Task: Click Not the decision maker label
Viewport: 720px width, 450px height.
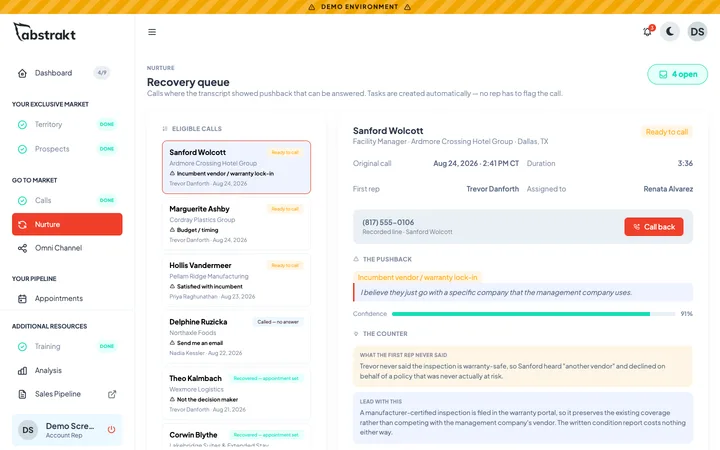Action: (x=208, y=399)
